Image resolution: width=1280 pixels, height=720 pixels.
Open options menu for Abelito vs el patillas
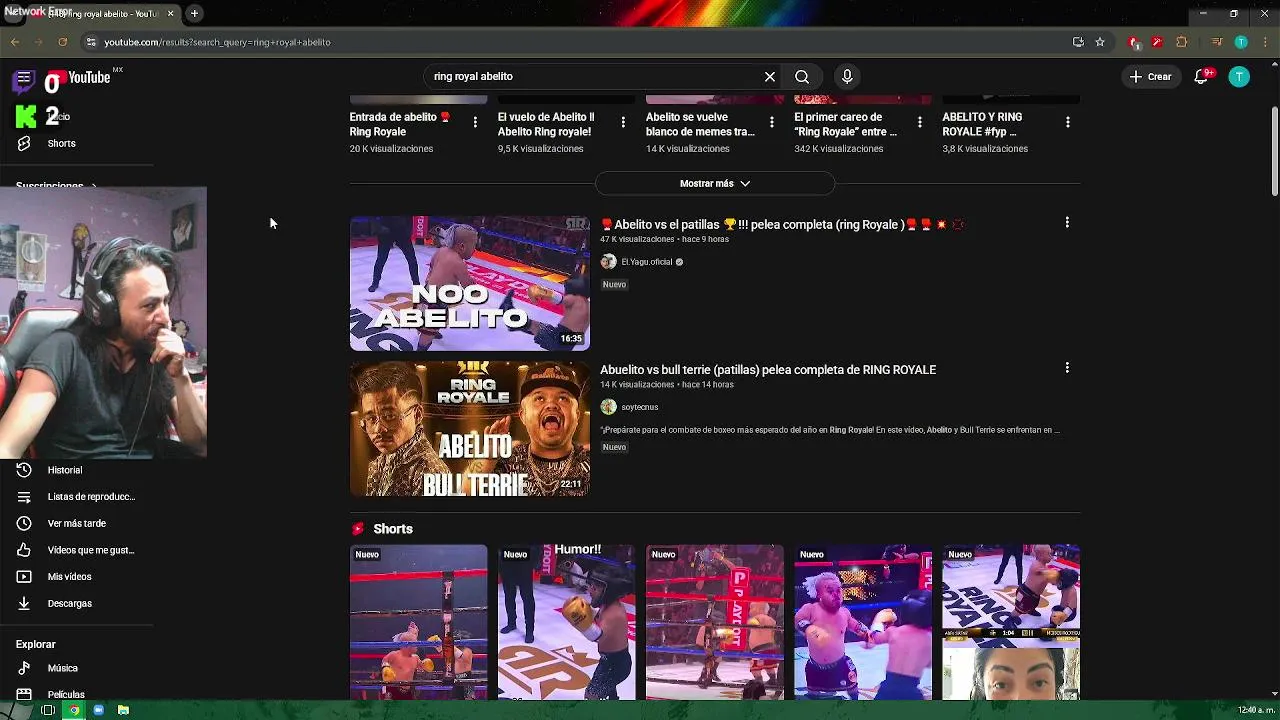click(x=1067, y=223)
